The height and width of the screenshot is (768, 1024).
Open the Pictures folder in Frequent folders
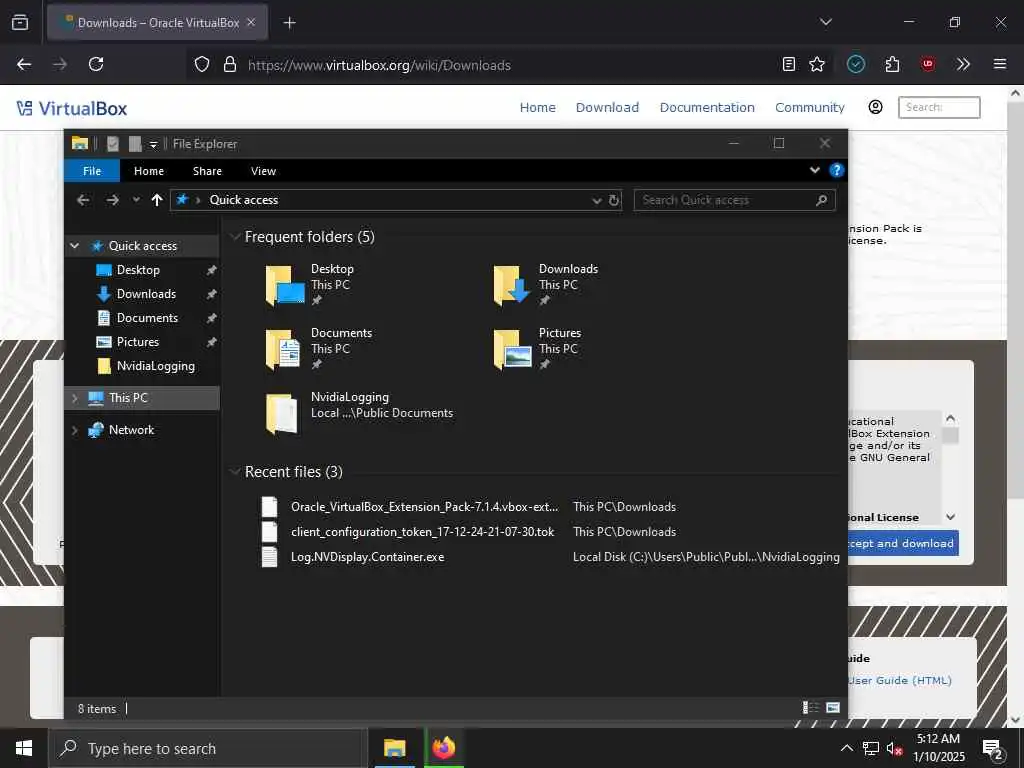512,349
